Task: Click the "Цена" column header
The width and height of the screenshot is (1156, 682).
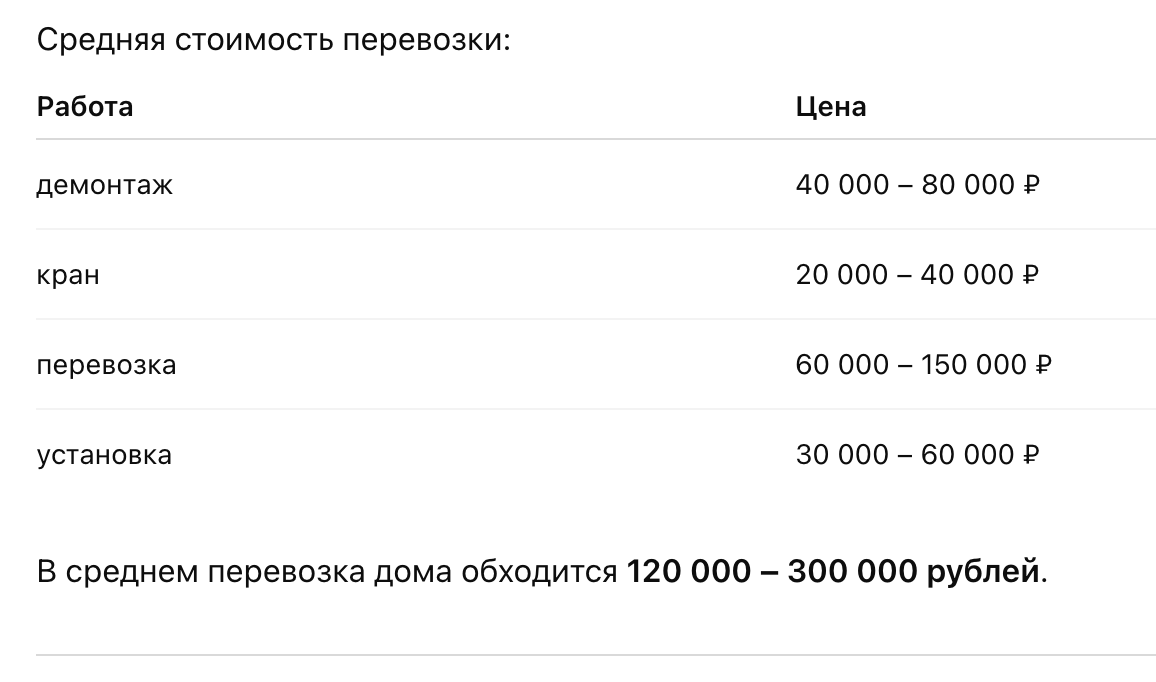Action: (830, 106)
